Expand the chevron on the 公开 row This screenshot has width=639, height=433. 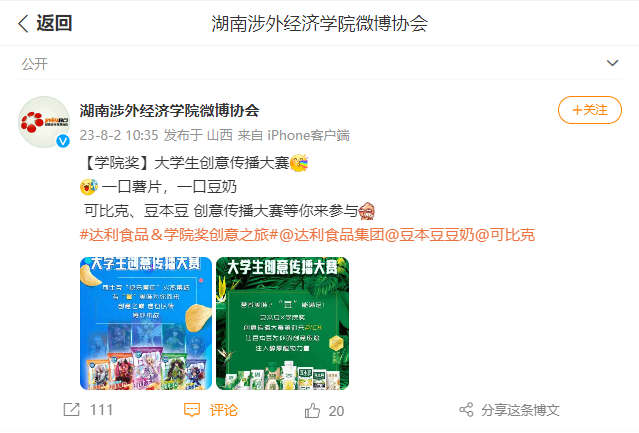pos(612,63)
